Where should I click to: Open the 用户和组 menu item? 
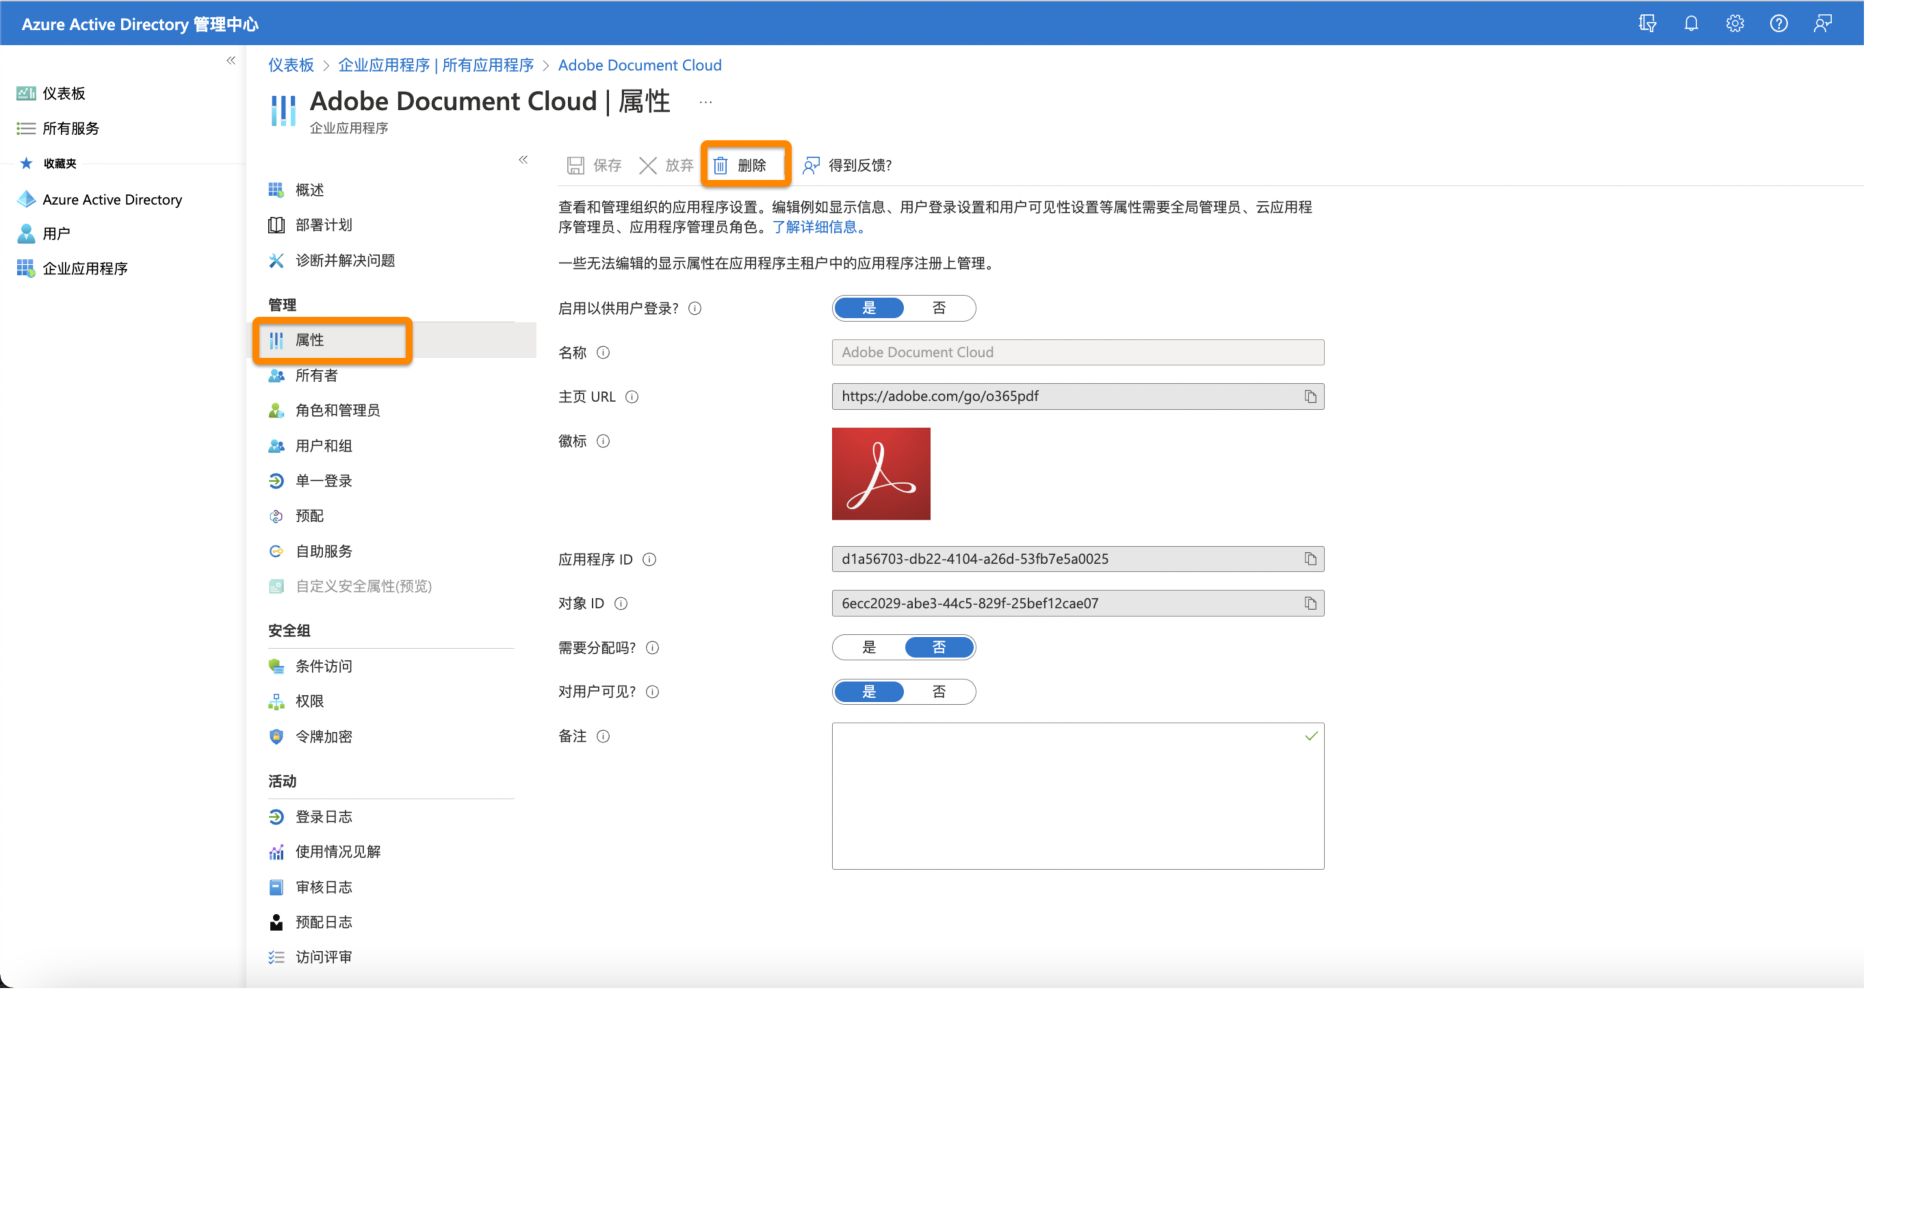pos(324,446)
